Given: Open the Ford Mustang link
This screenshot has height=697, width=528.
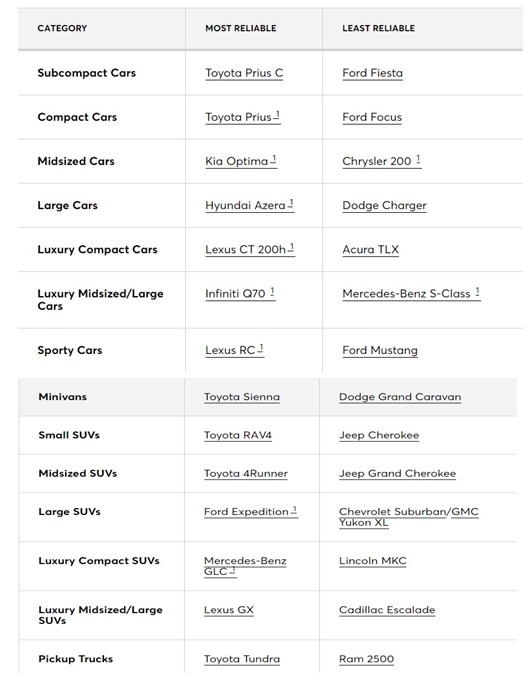Looking at the screenshot, I should tap(380, 350).
